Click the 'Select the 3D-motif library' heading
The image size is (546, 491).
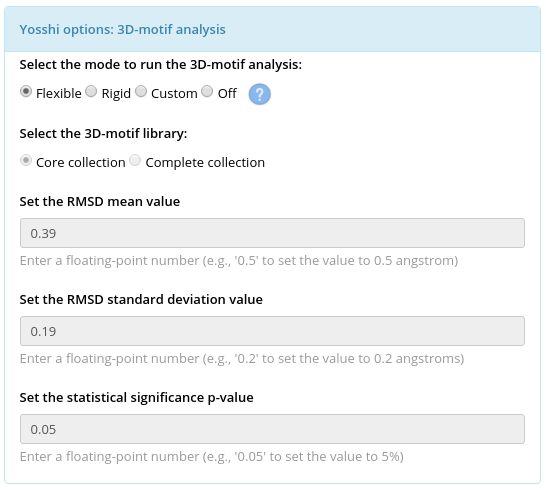point(103,134)
